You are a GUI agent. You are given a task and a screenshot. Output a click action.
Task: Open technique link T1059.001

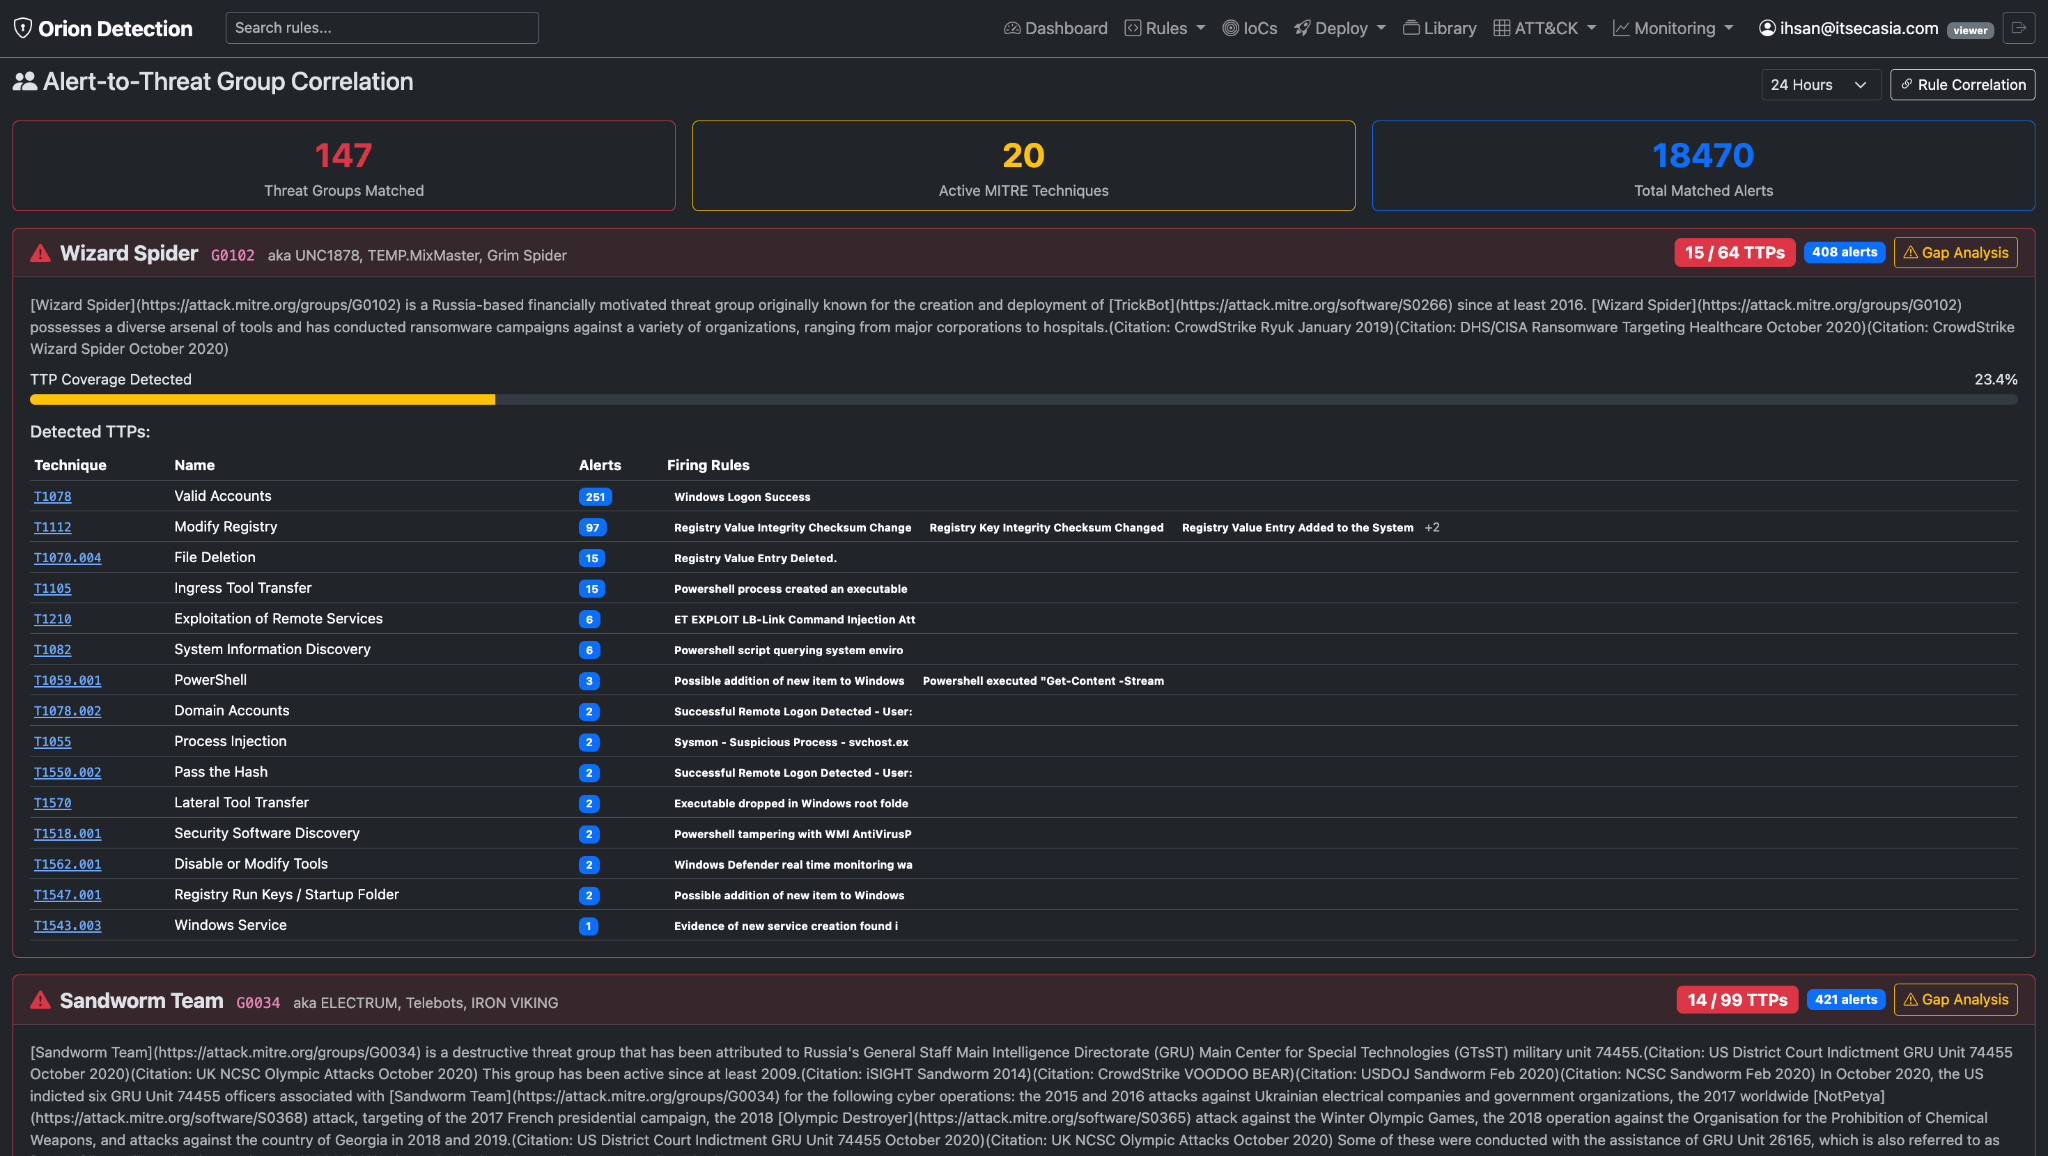click(x=68, y=681)
